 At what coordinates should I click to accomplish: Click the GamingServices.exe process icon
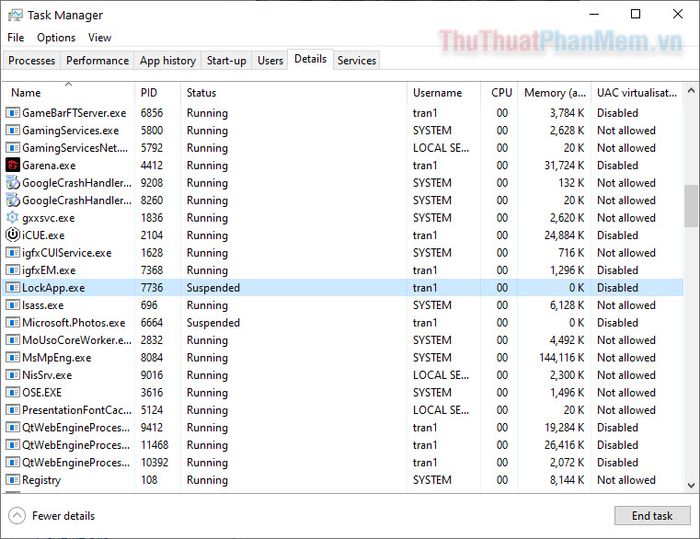(12, 130)
